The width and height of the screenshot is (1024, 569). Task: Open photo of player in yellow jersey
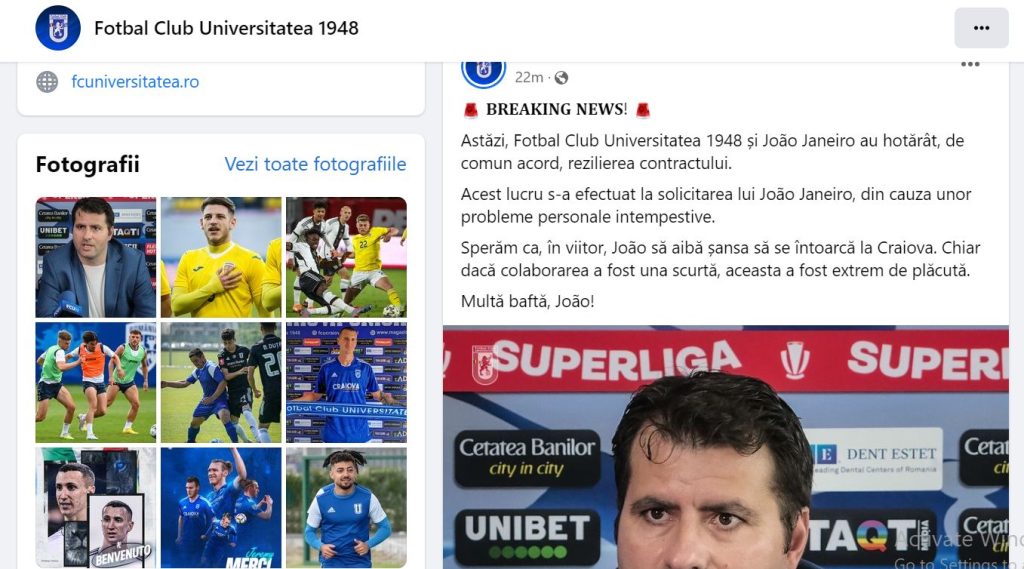pyautogui.click(x=221, y=257)
